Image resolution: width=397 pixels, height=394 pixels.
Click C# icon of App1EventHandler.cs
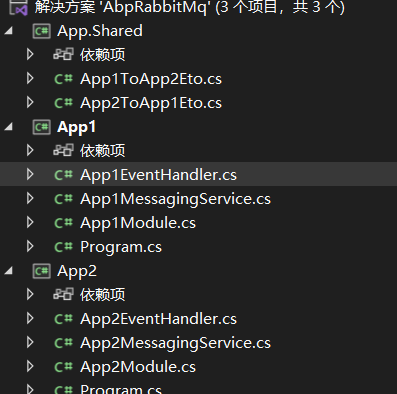[63, 175]
